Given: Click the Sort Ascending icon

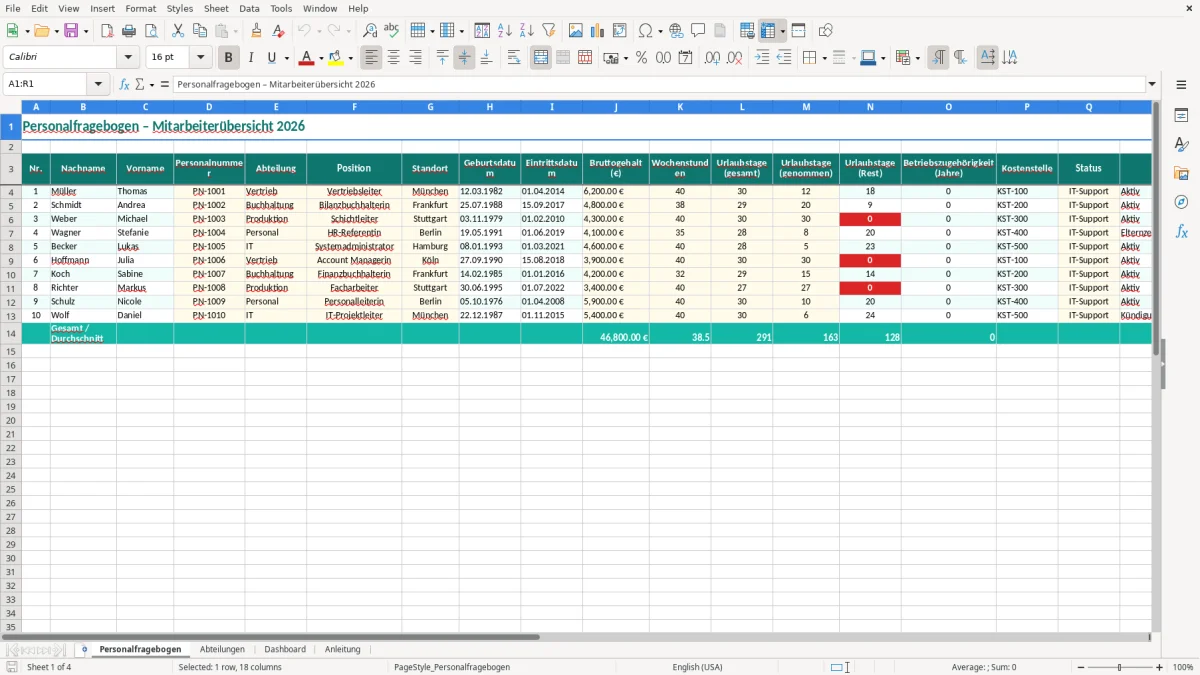Looking at the screenshot, I should pyautogui.click(x=505, y=31).
